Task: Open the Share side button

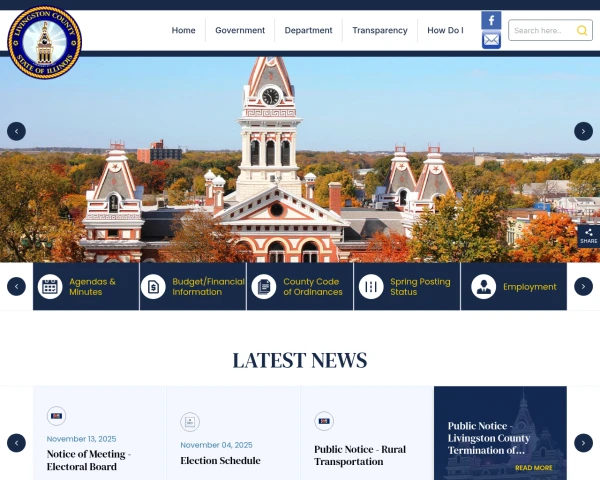Action: (x=589, y=236)
